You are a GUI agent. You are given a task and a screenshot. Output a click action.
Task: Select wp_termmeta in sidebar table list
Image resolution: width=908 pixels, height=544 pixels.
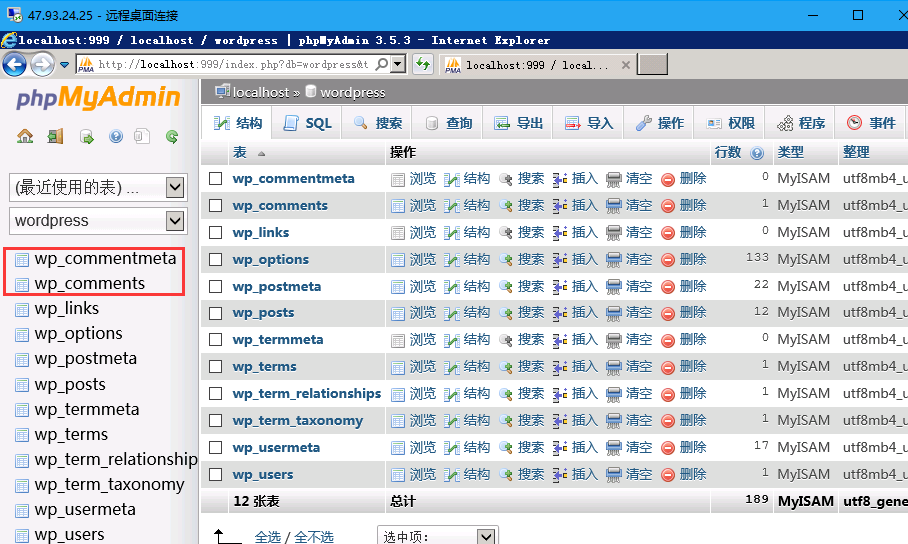(x=87, y=410)
